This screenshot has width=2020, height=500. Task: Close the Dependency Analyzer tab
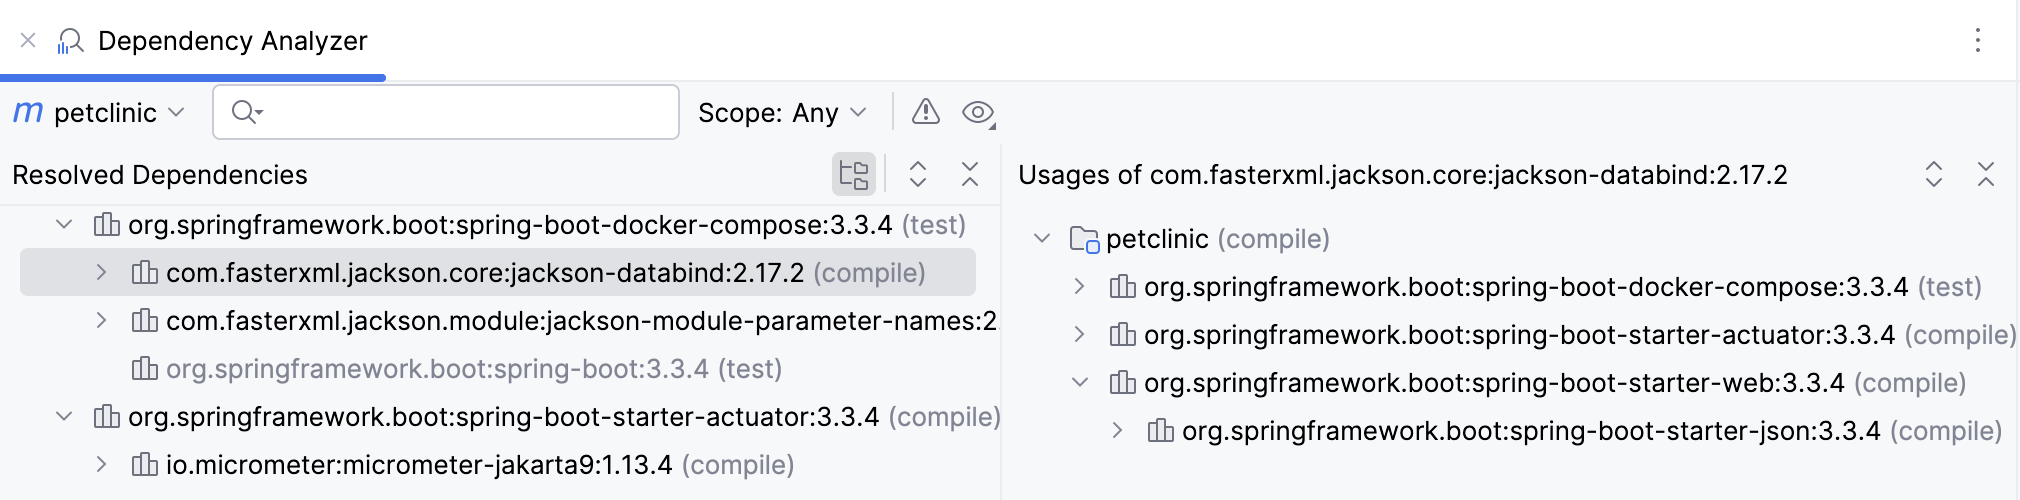28,41
